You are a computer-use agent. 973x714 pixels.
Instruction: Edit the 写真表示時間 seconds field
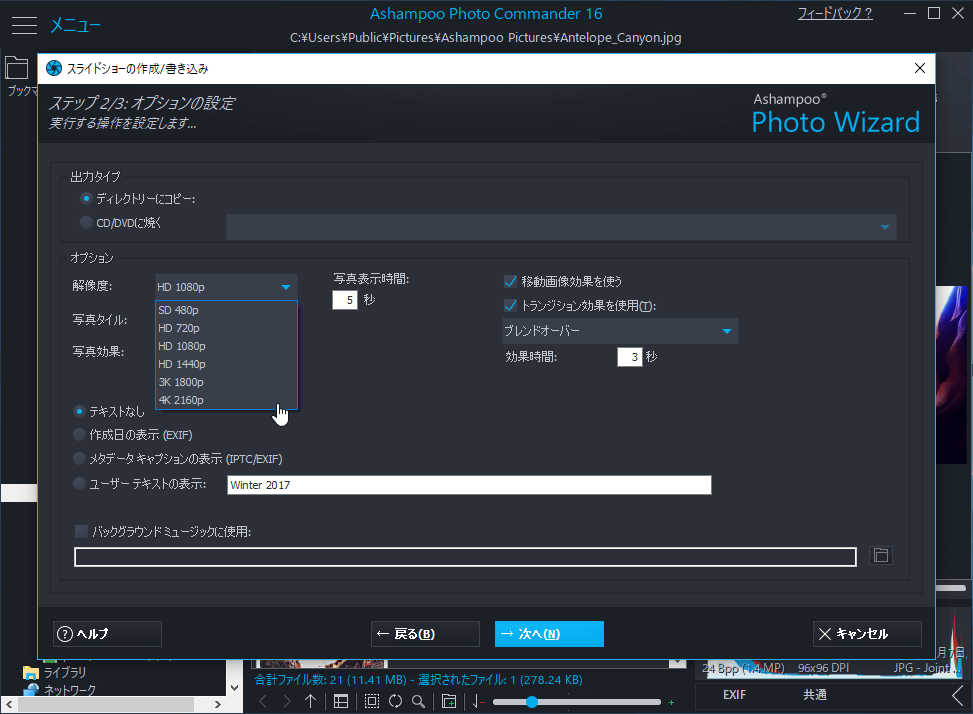[345, 300]
